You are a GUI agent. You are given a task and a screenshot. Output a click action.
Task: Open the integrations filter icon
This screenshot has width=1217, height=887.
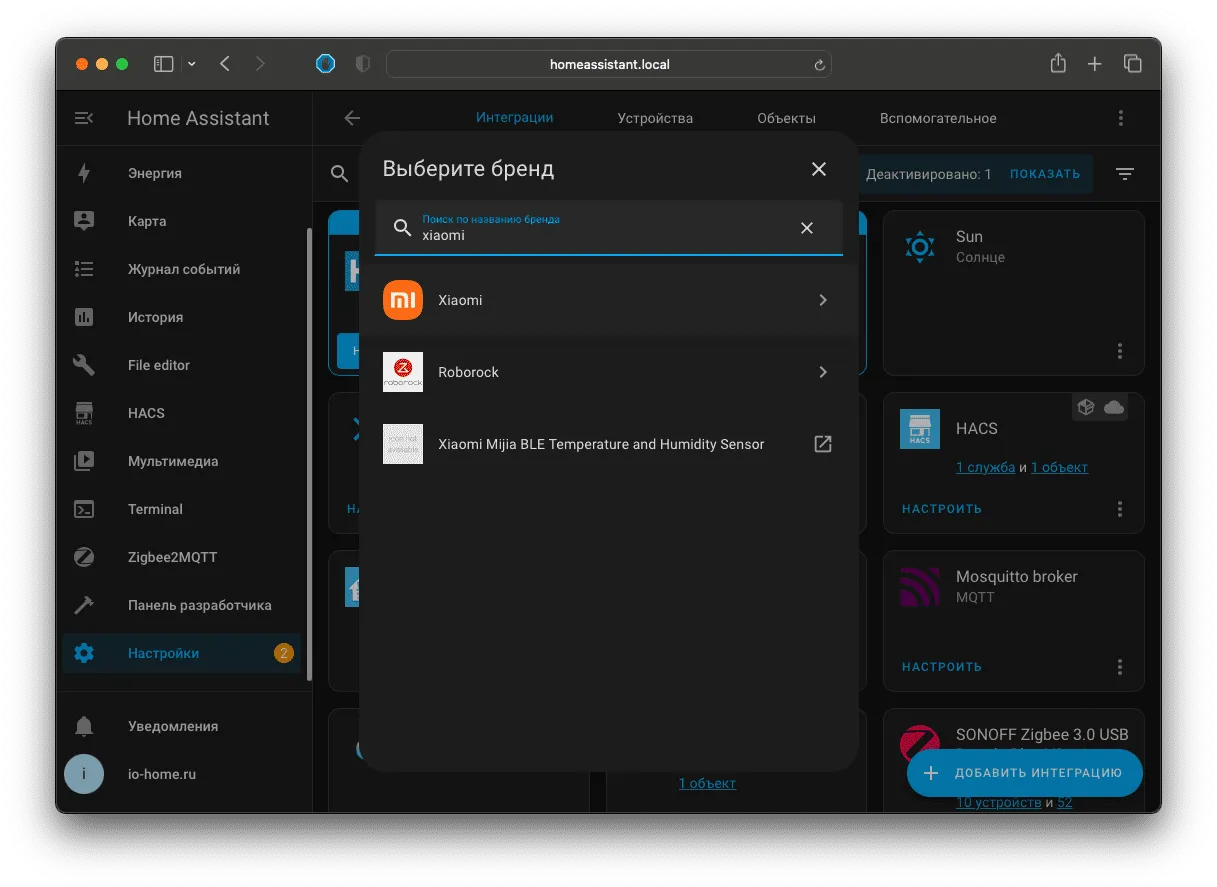(x=1125, y=174)
